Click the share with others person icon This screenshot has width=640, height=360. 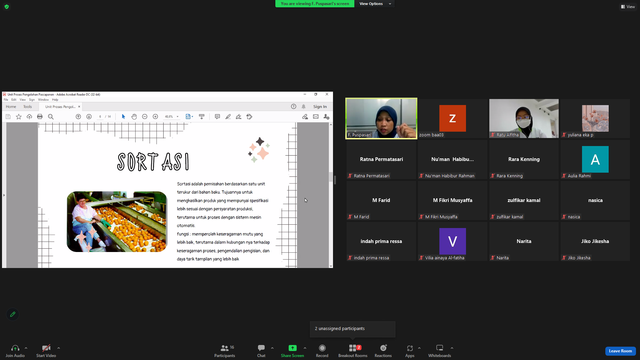click(326, 117)
